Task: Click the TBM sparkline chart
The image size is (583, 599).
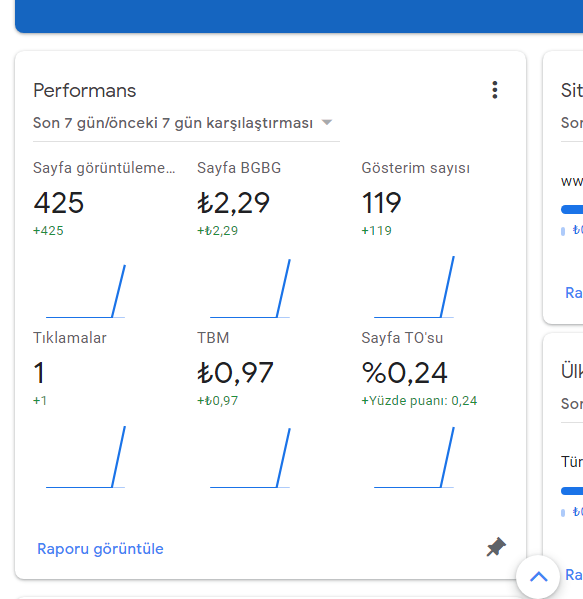Action: click(x=250, y=458)
